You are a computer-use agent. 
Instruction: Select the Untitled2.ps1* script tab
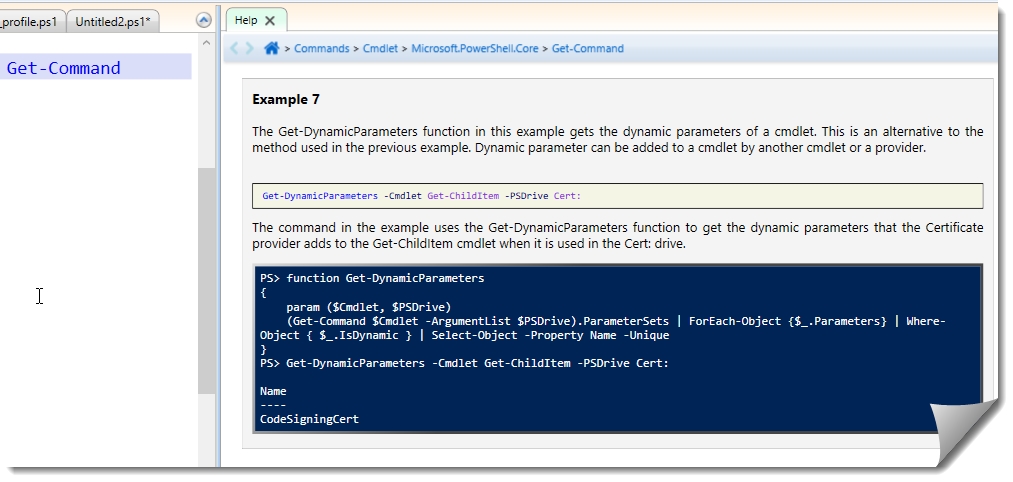point(112,21)
